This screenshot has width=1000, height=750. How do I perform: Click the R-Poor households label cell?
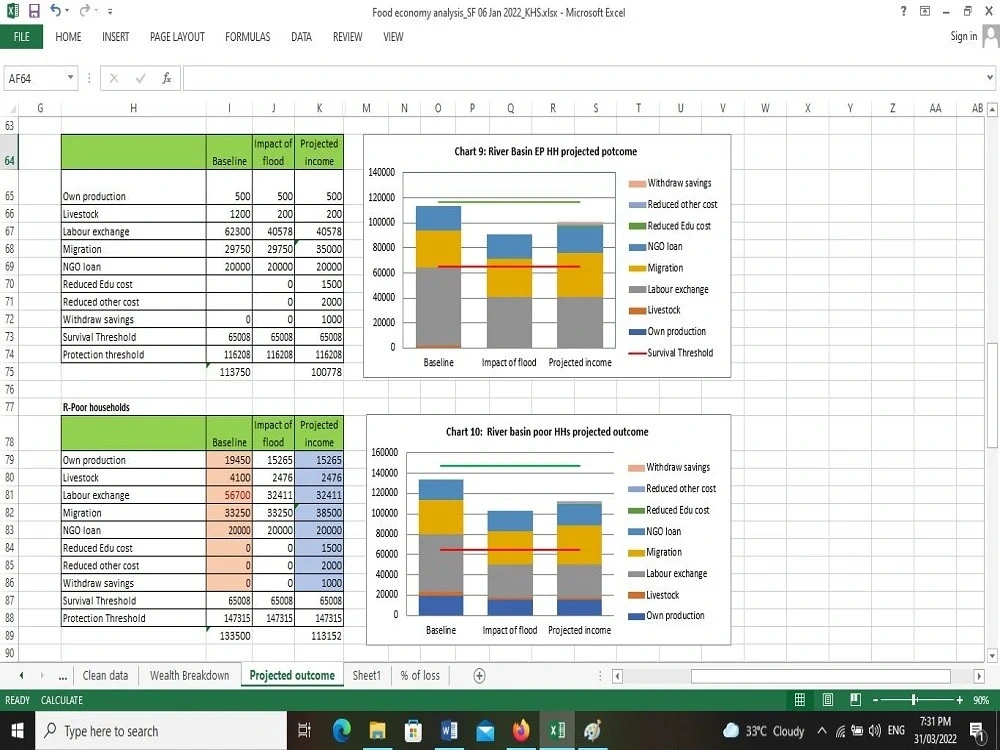(133, 407)
